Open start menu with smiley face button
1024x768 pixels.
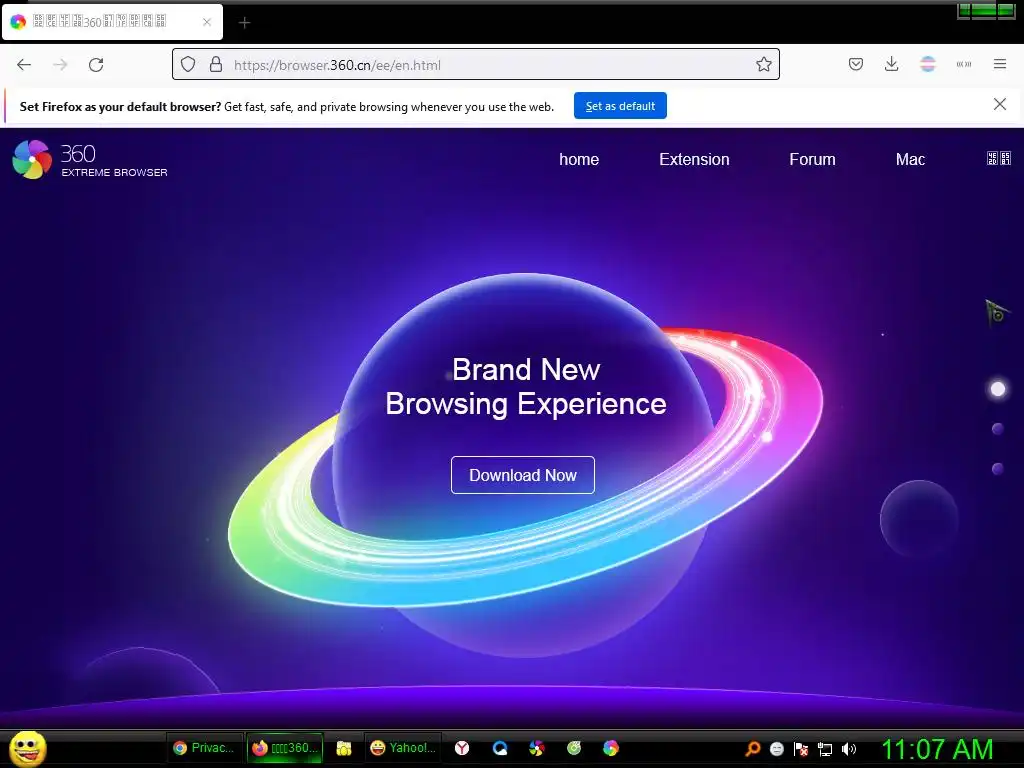28,748
